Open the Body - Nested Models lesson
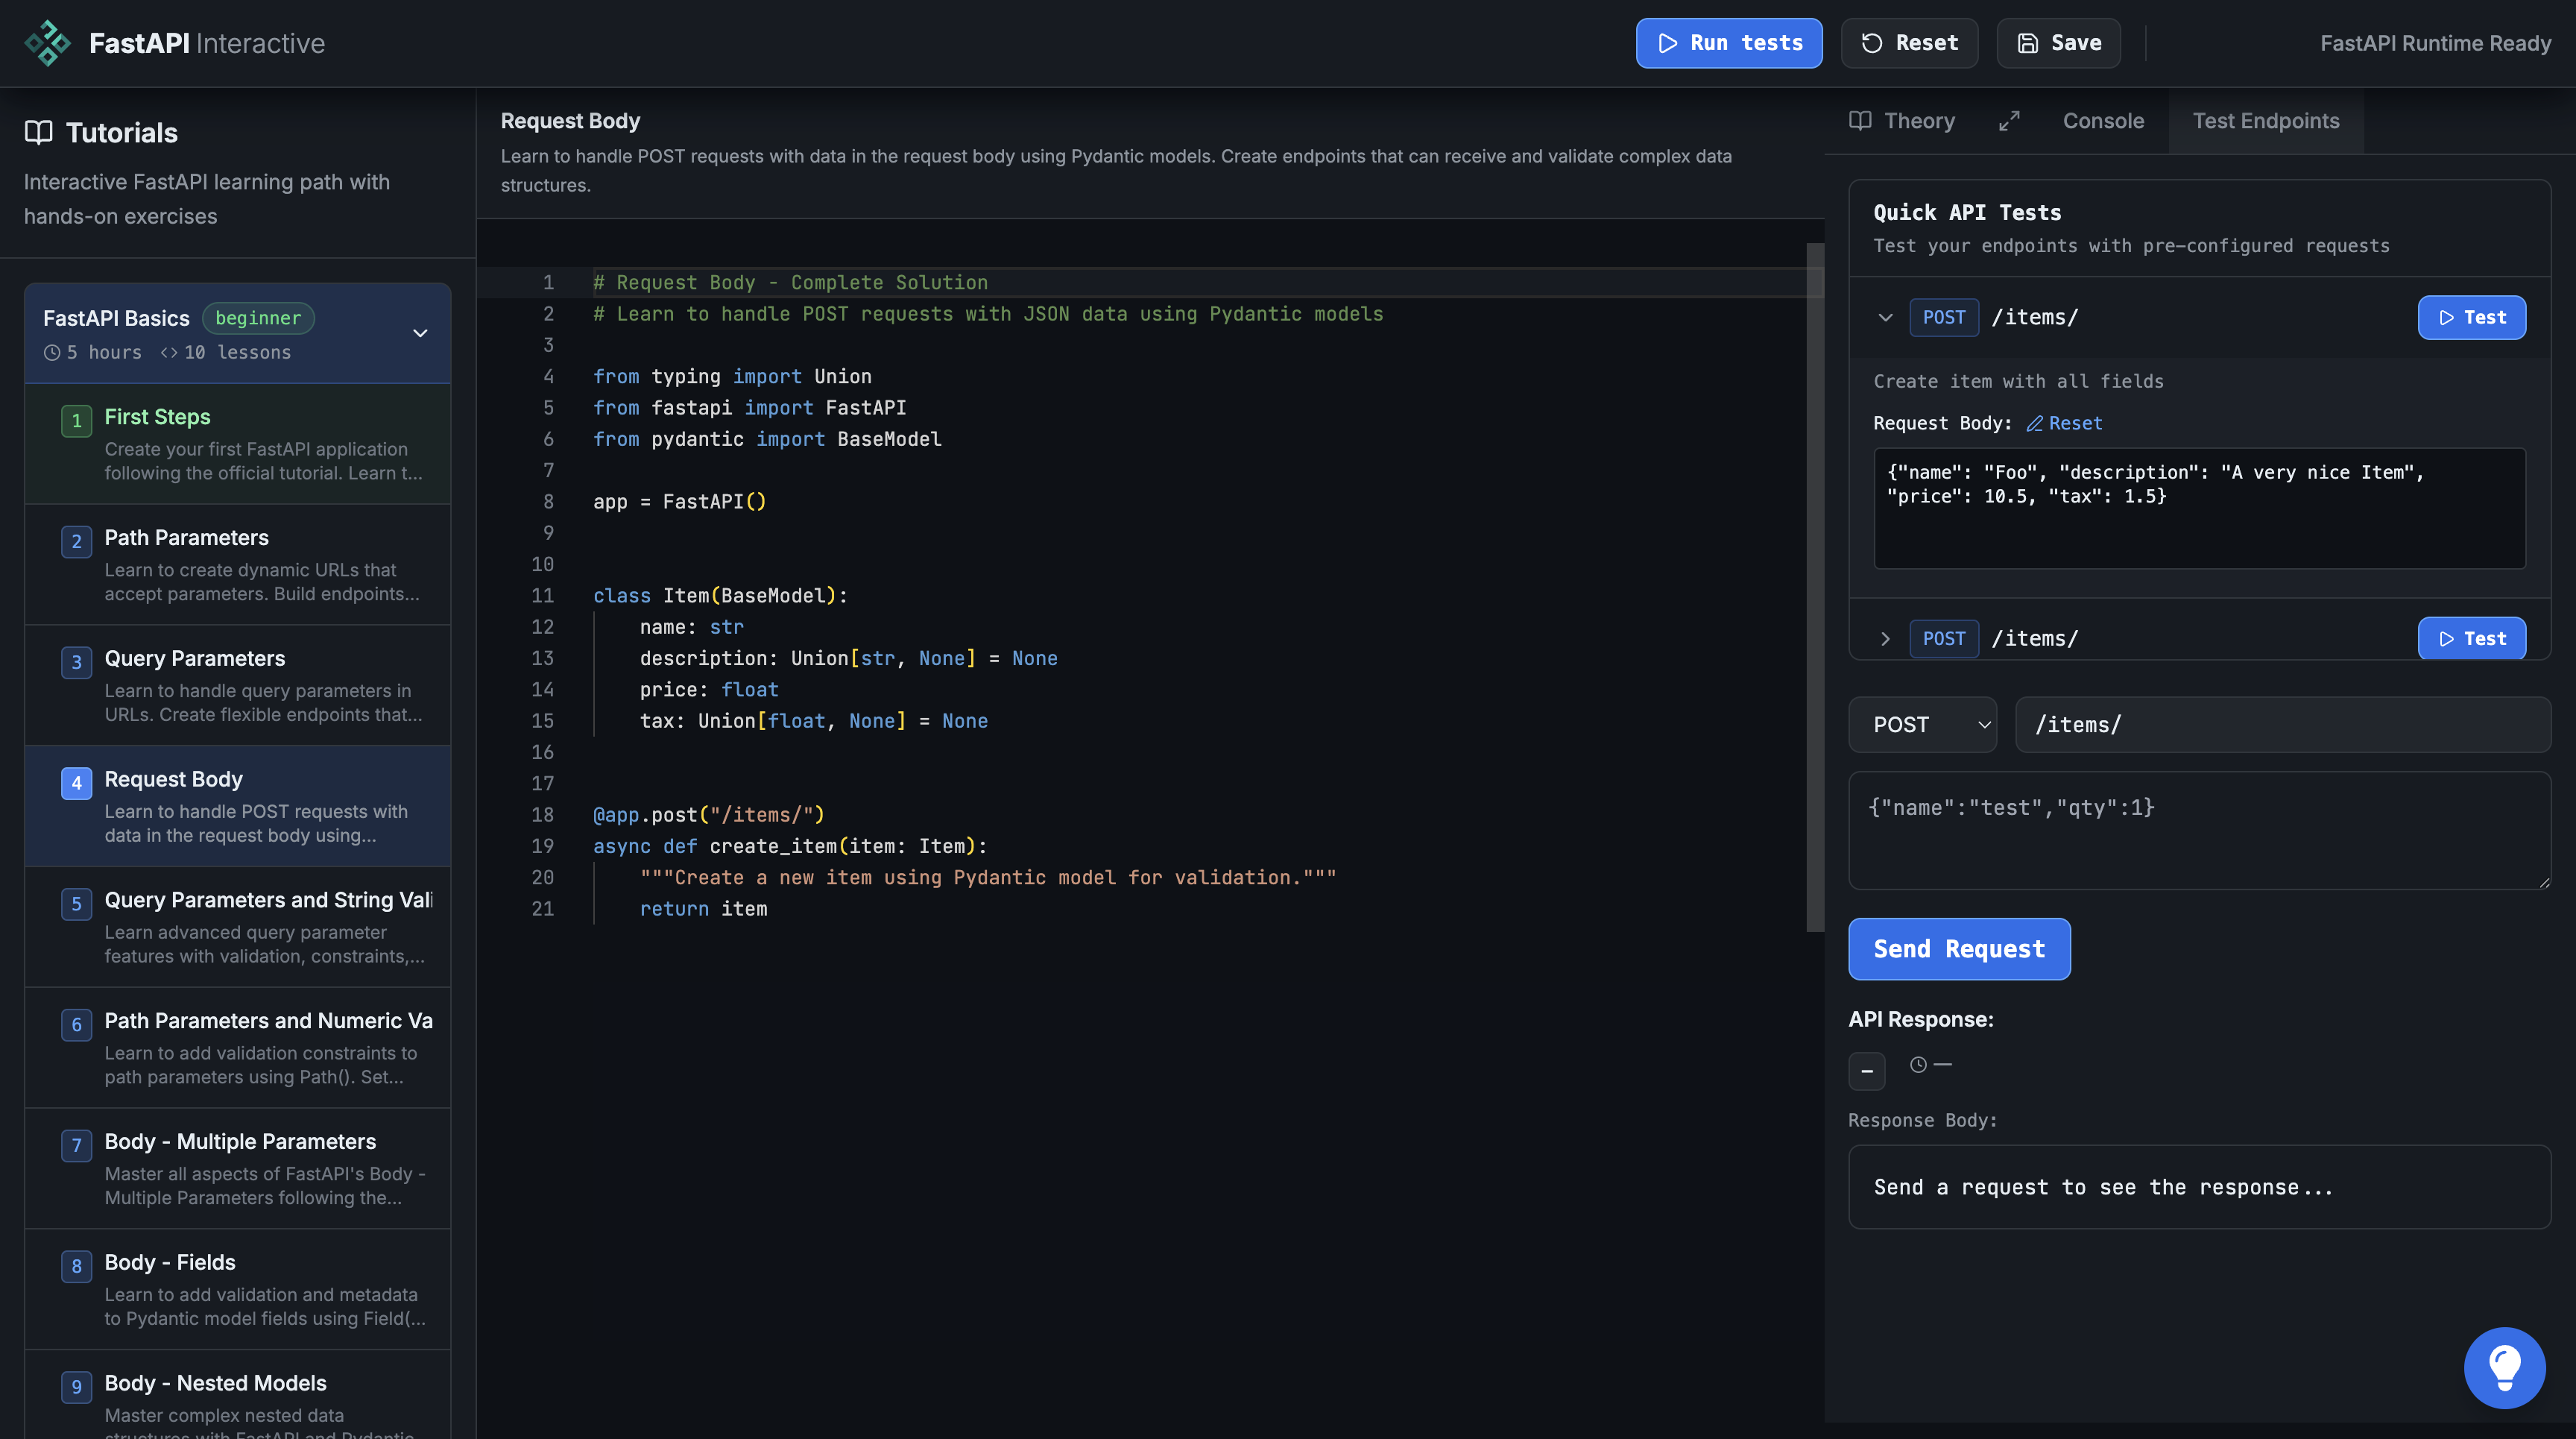Image resolution: width=2576 pixels, height=1439 pixels. pyautogui.click(x=238, y=1395)
